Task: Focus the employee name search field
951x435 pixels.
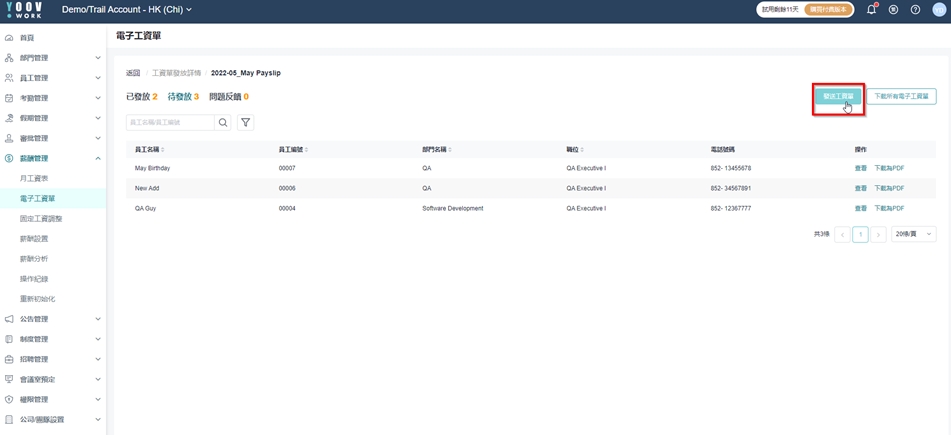Action: (x=170, y=123)
